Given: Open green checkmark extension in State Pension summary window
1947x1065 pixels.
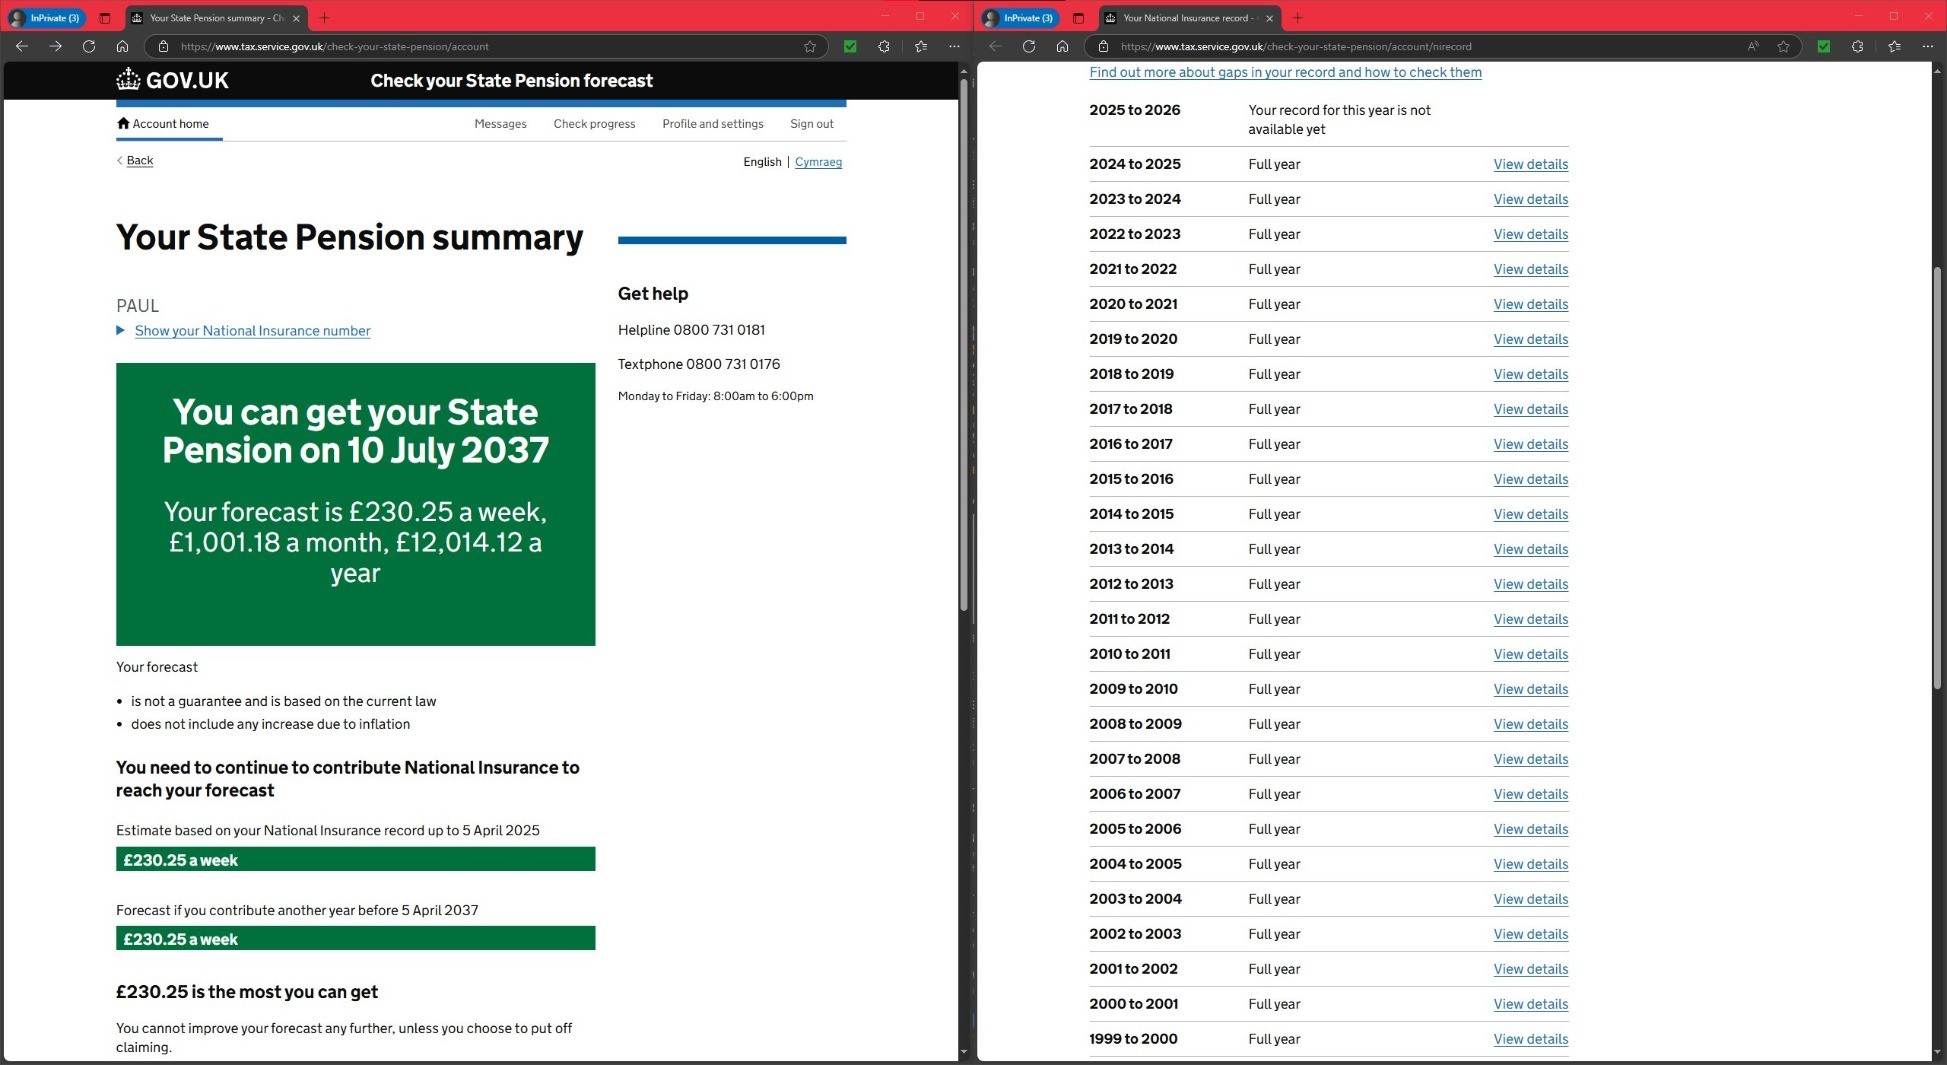Looking at the screenshot, I should coord(850,46).
